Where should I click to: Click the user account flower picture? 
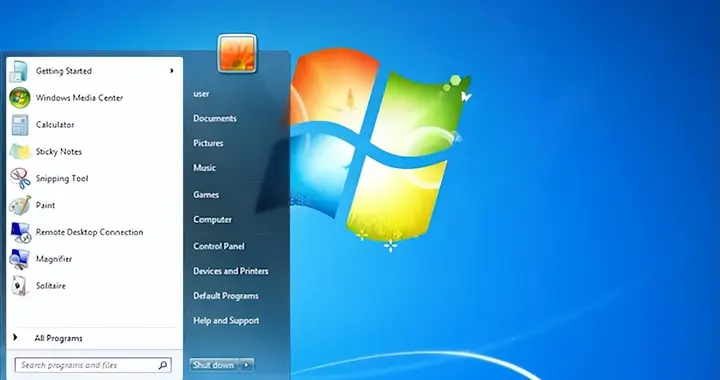[x=237, y=53]
